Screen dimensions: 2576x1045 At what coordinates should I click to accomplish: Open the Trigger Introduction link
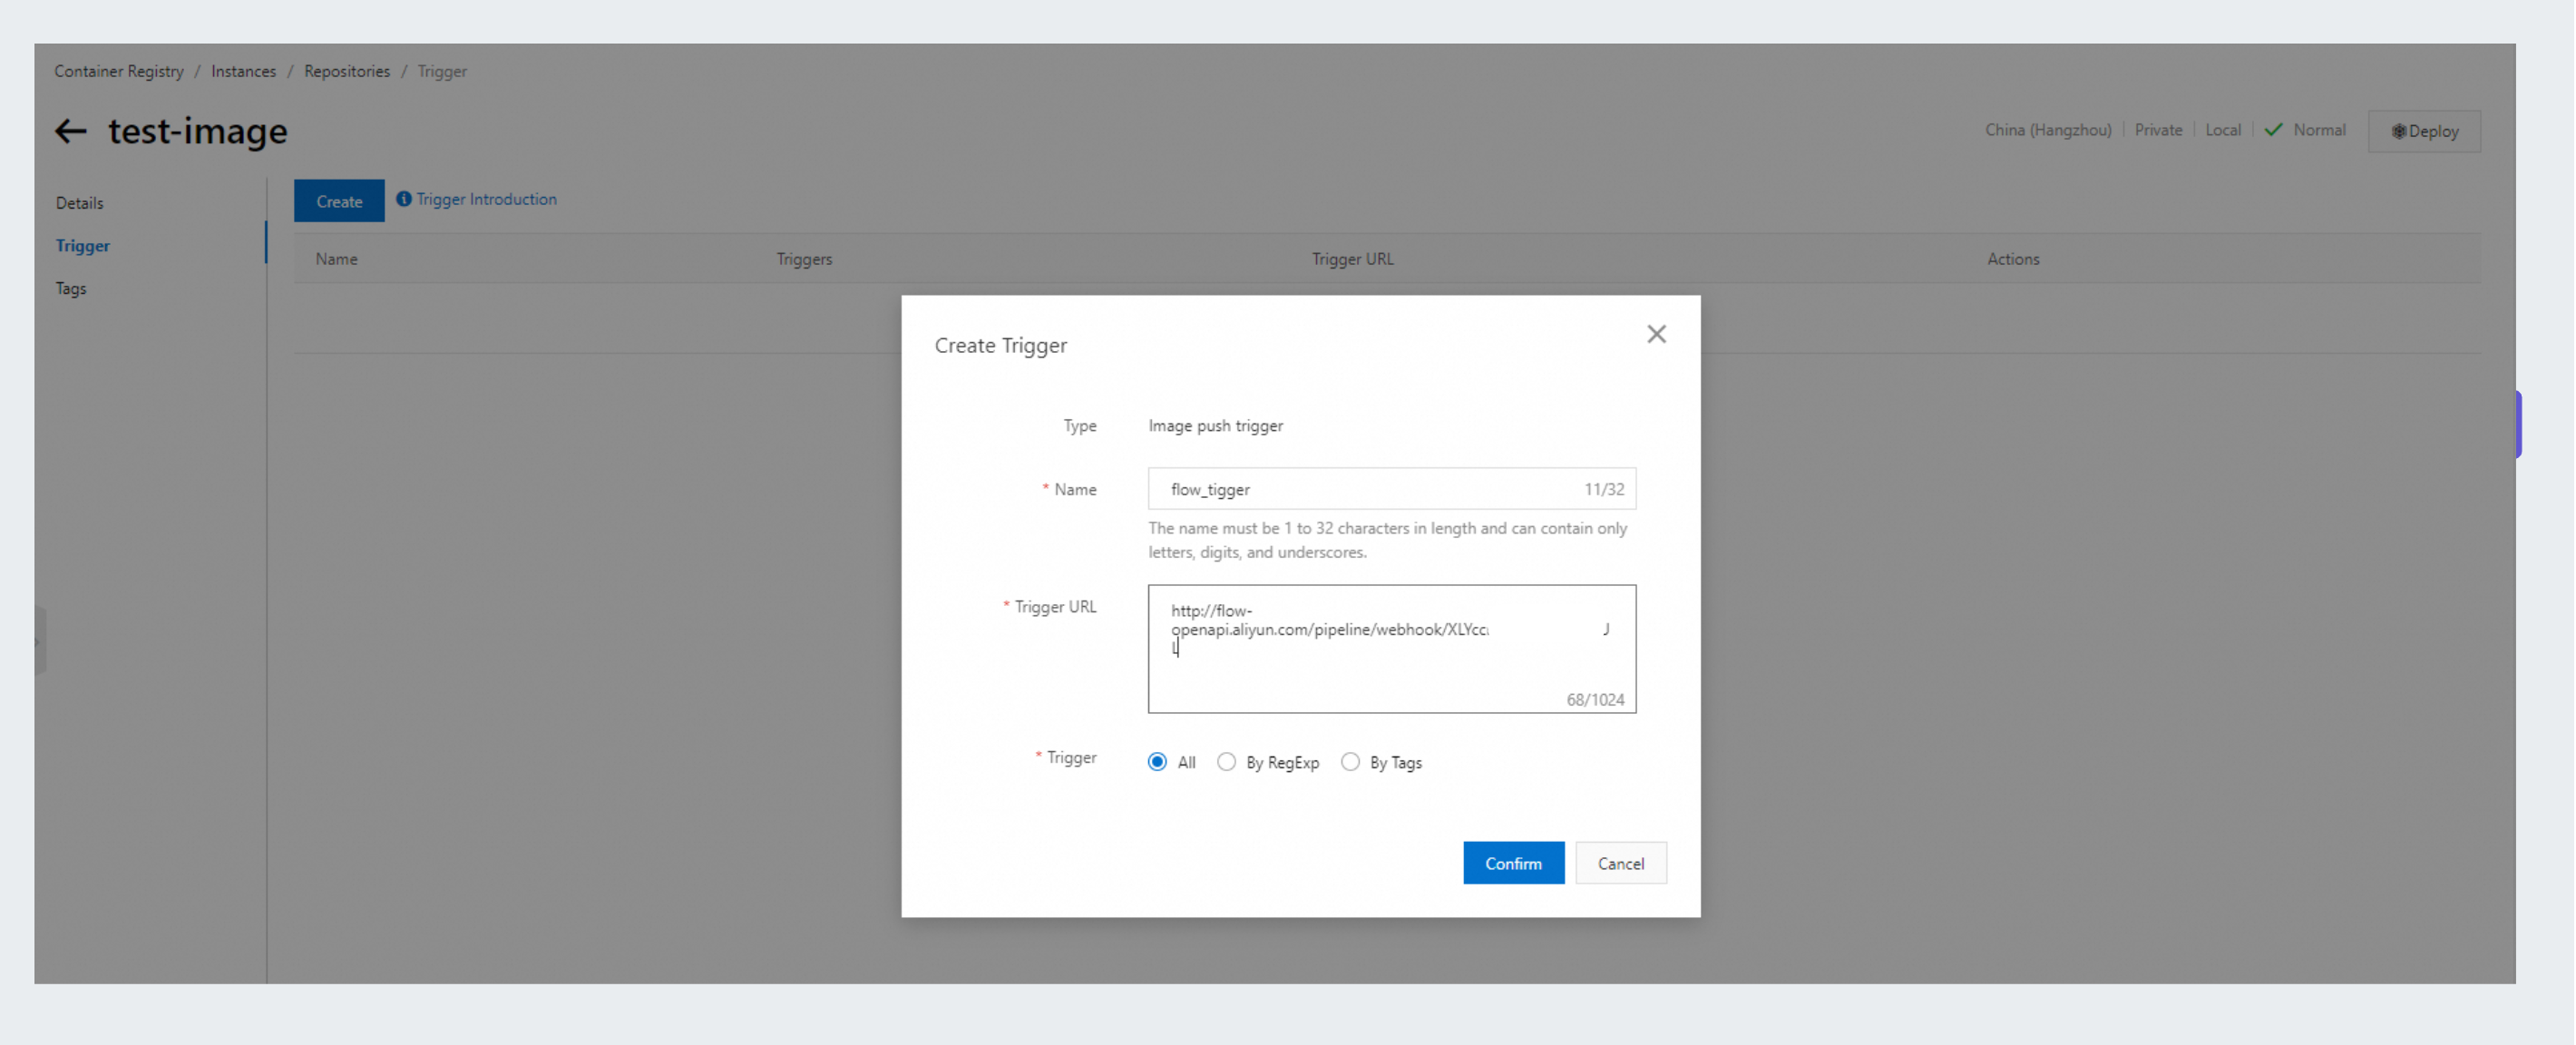tap(486, 199)
